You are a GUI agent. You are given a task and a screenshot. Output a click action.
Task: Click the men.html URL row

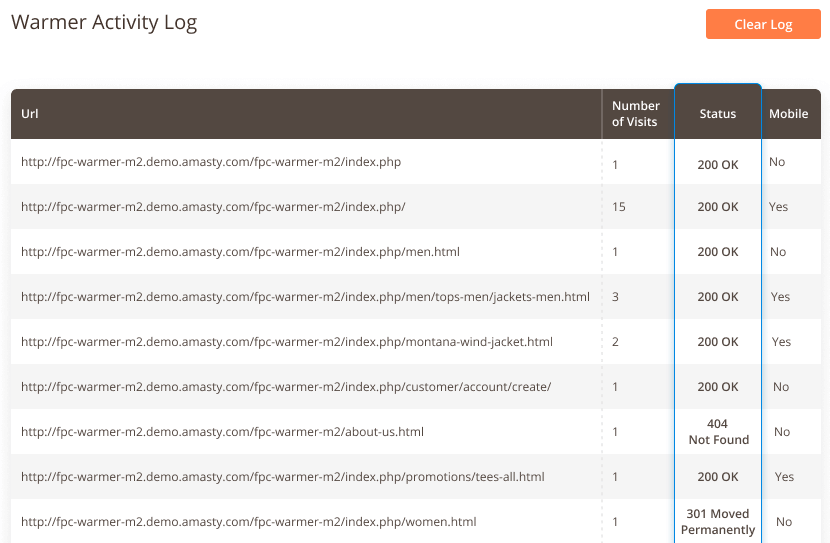pyautogui.click(x=240, y=252)
